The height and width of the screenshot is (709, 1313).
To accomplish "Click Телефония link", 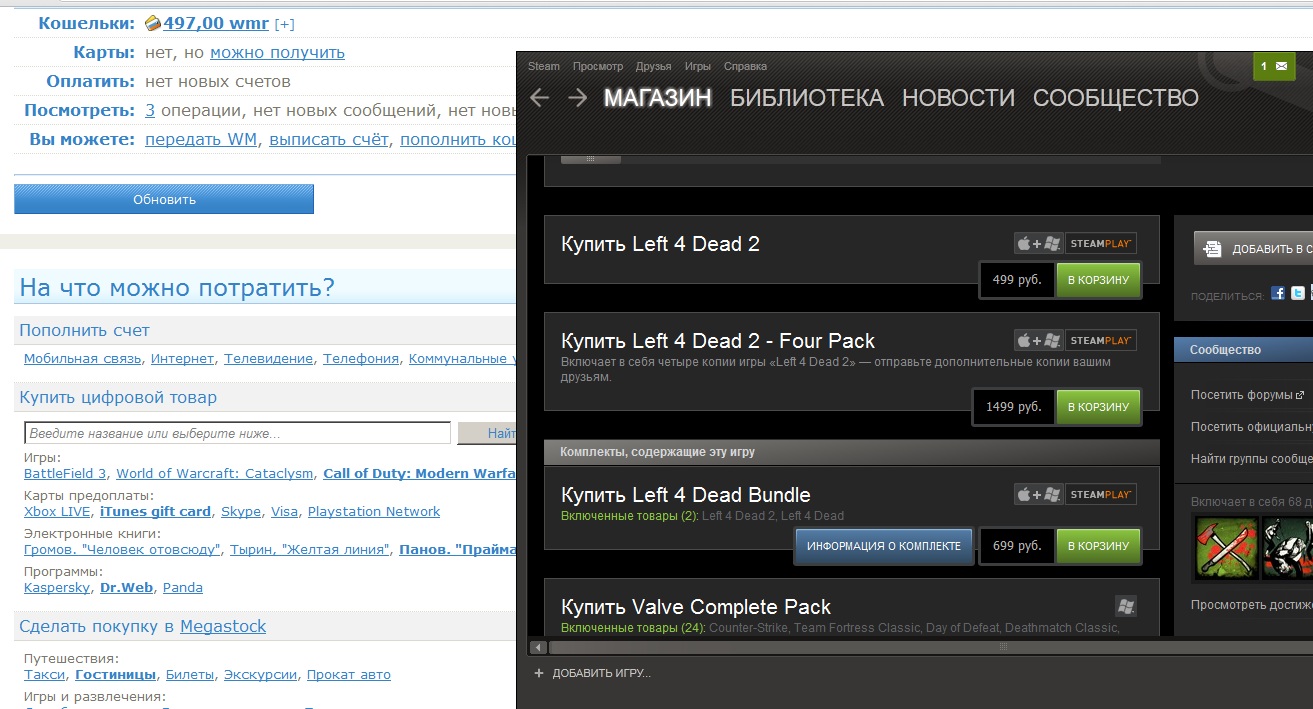I will [x=361, y=358].
